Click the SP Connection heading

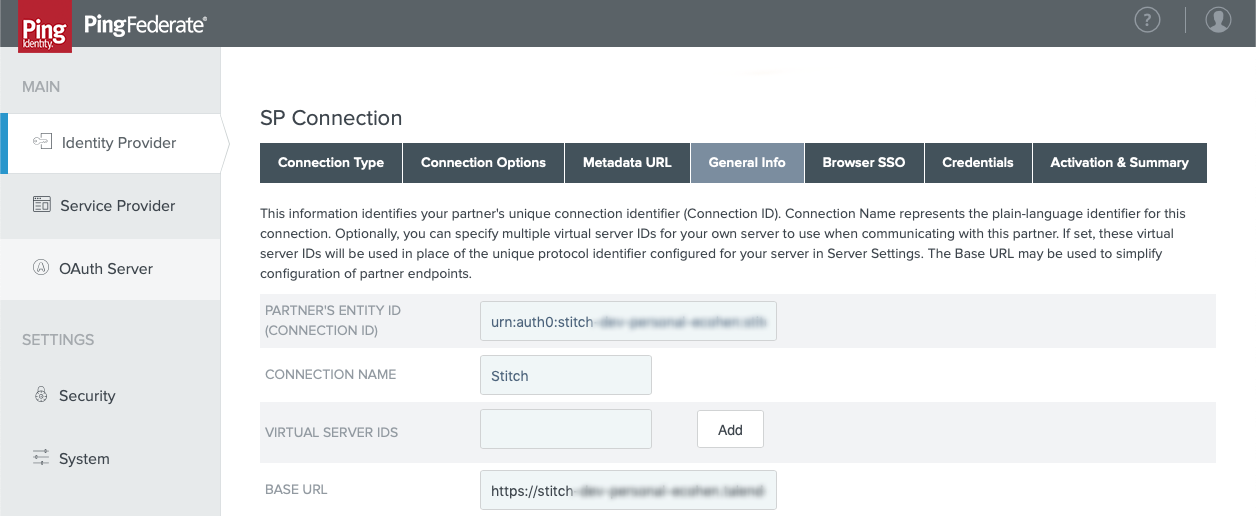tap(331, 118)
